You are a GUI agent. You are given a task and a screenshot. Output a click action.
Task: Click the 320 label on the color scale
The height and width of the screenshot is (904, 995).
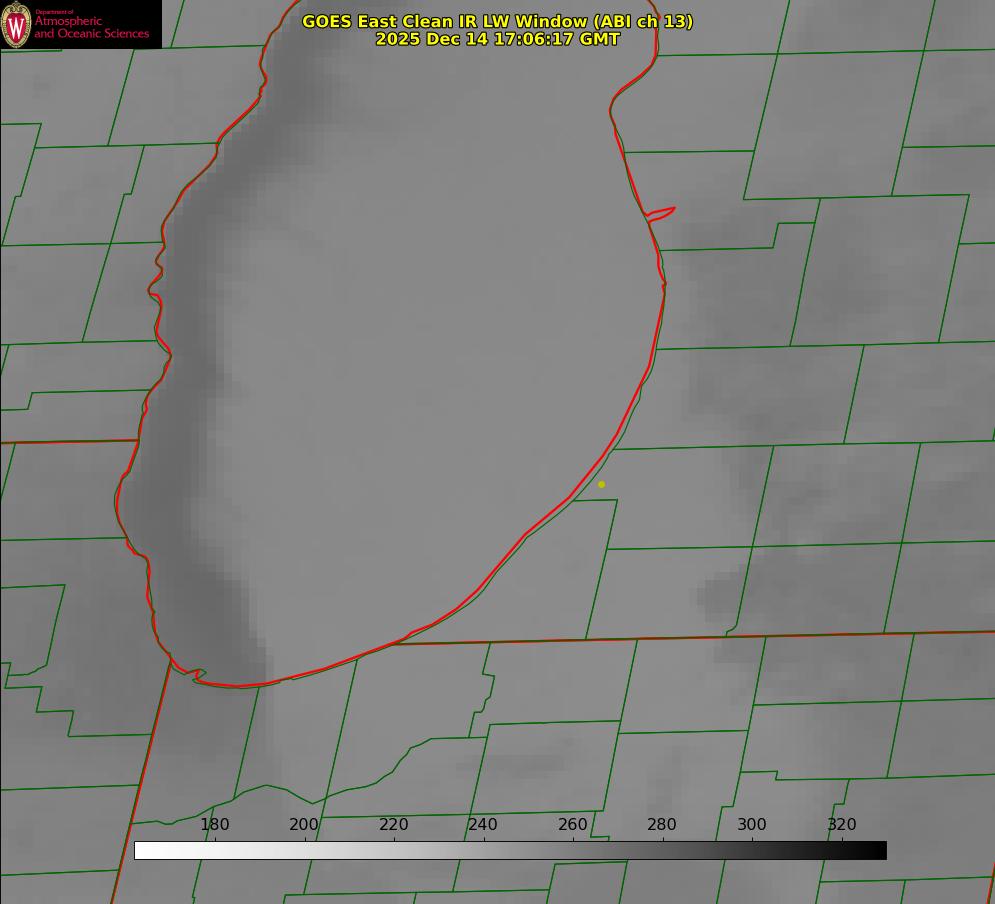tap(842, 824)
